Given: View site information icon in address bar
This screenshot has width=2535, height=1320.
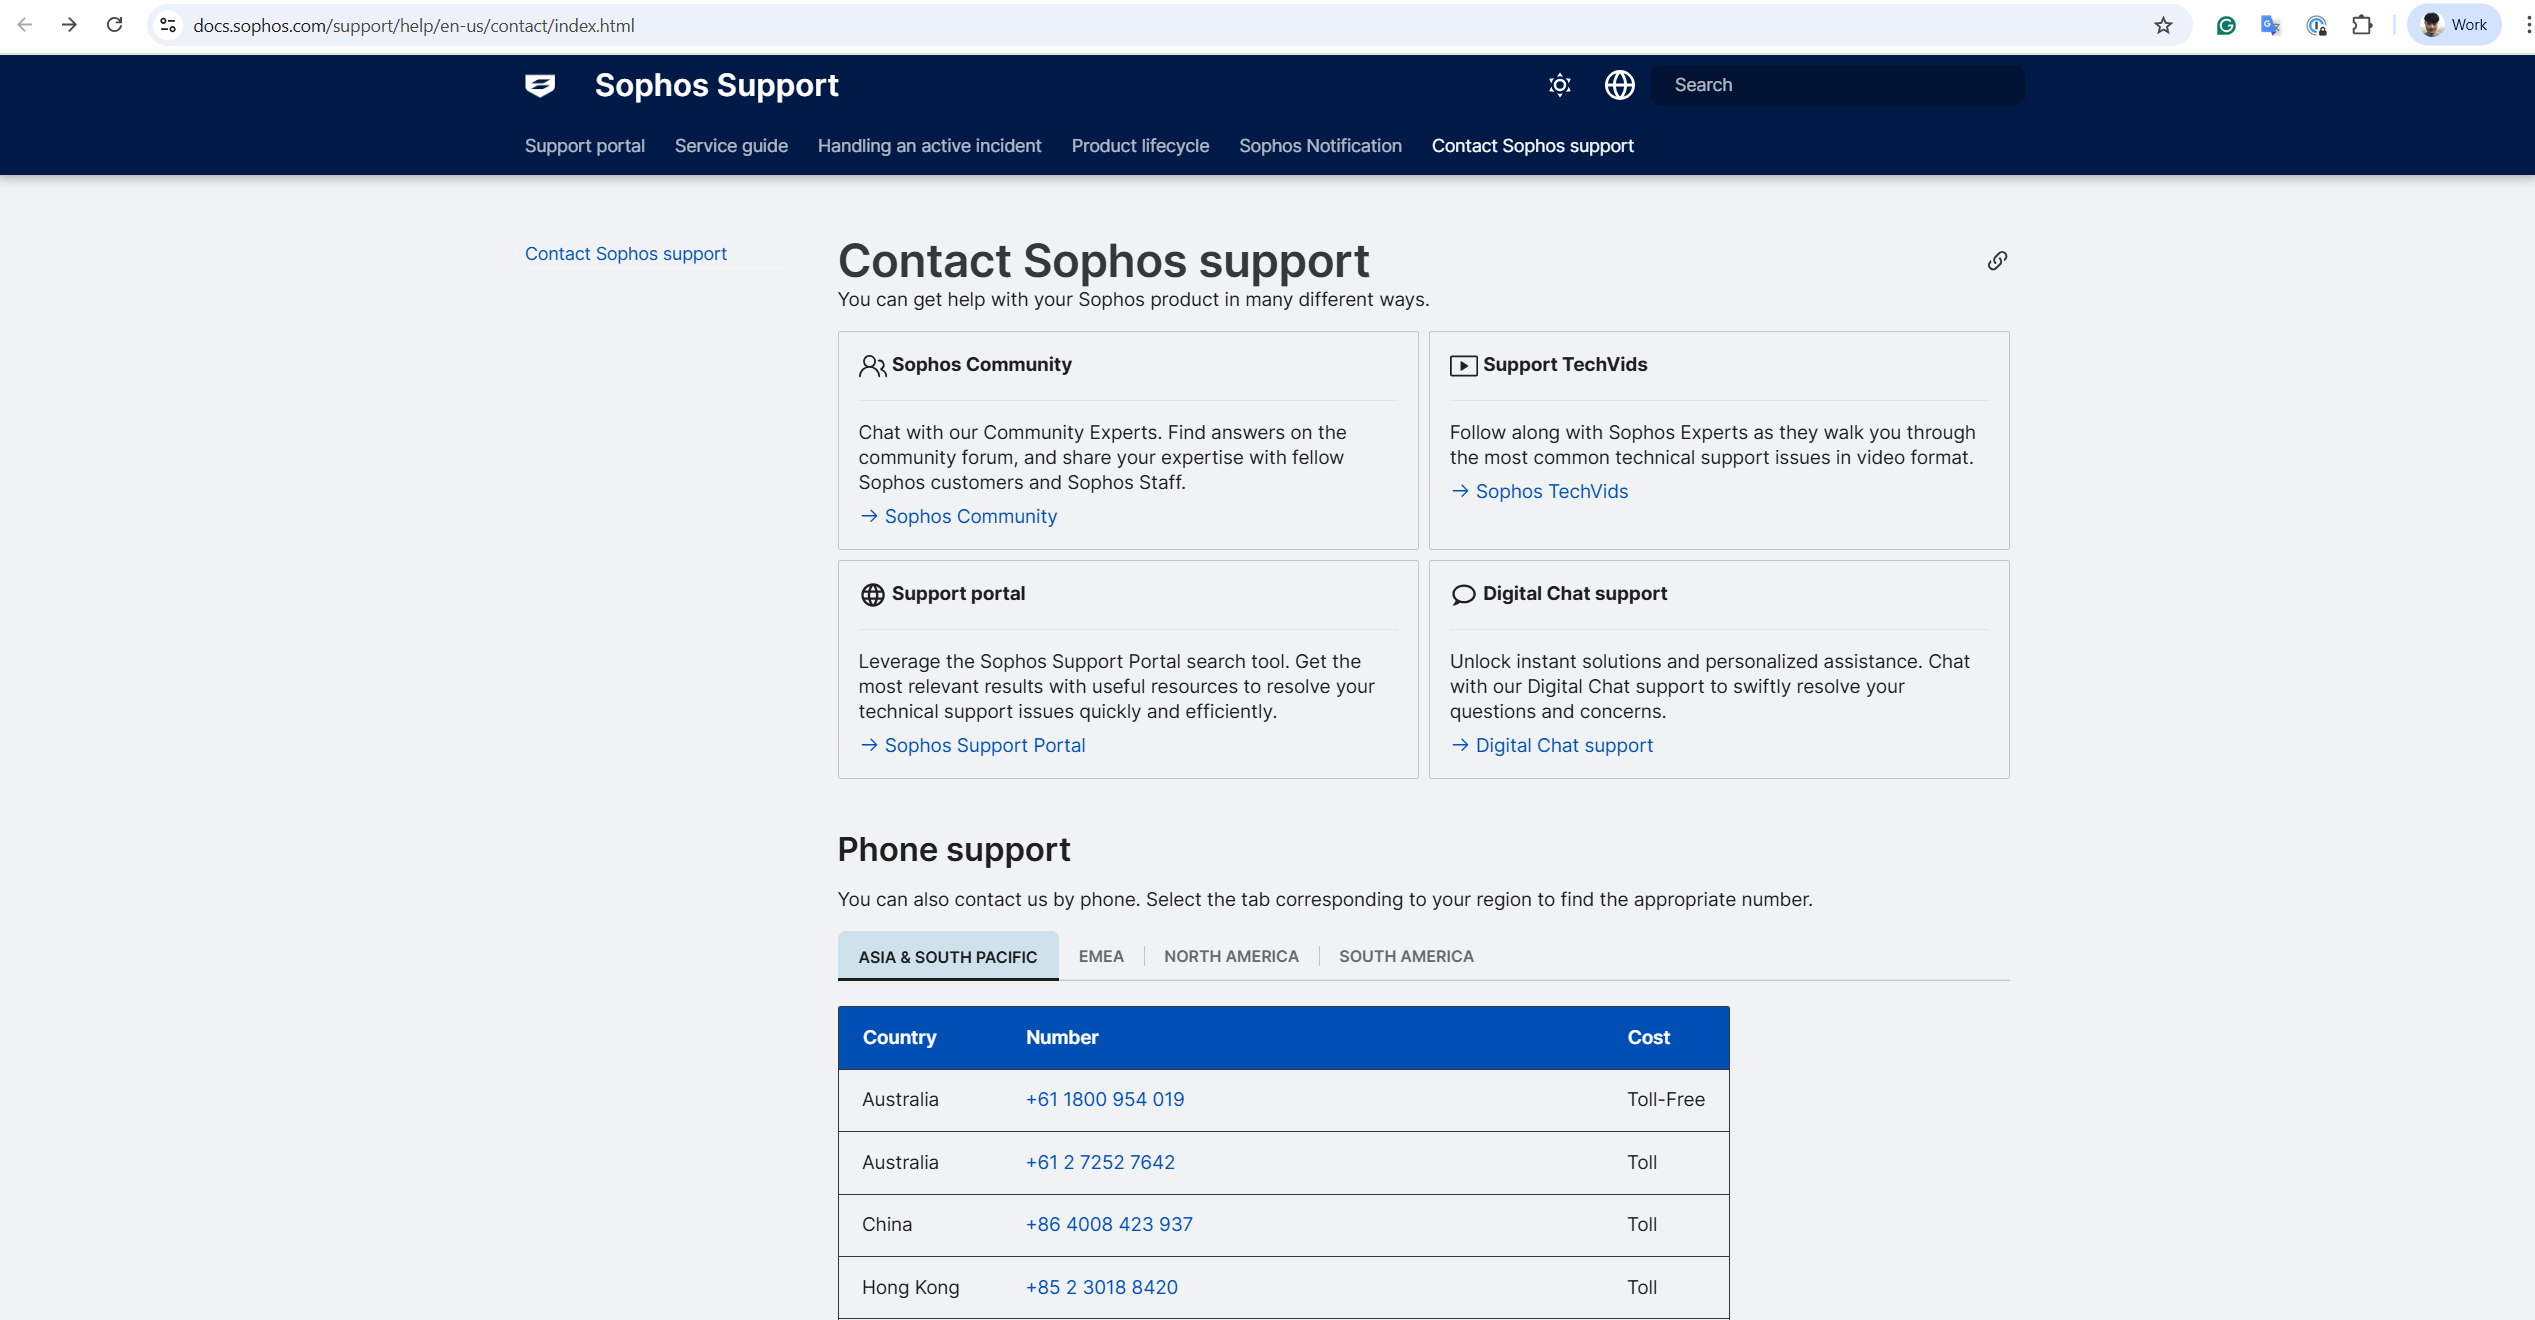Looking at the screenshot, I should pos(168,25).
